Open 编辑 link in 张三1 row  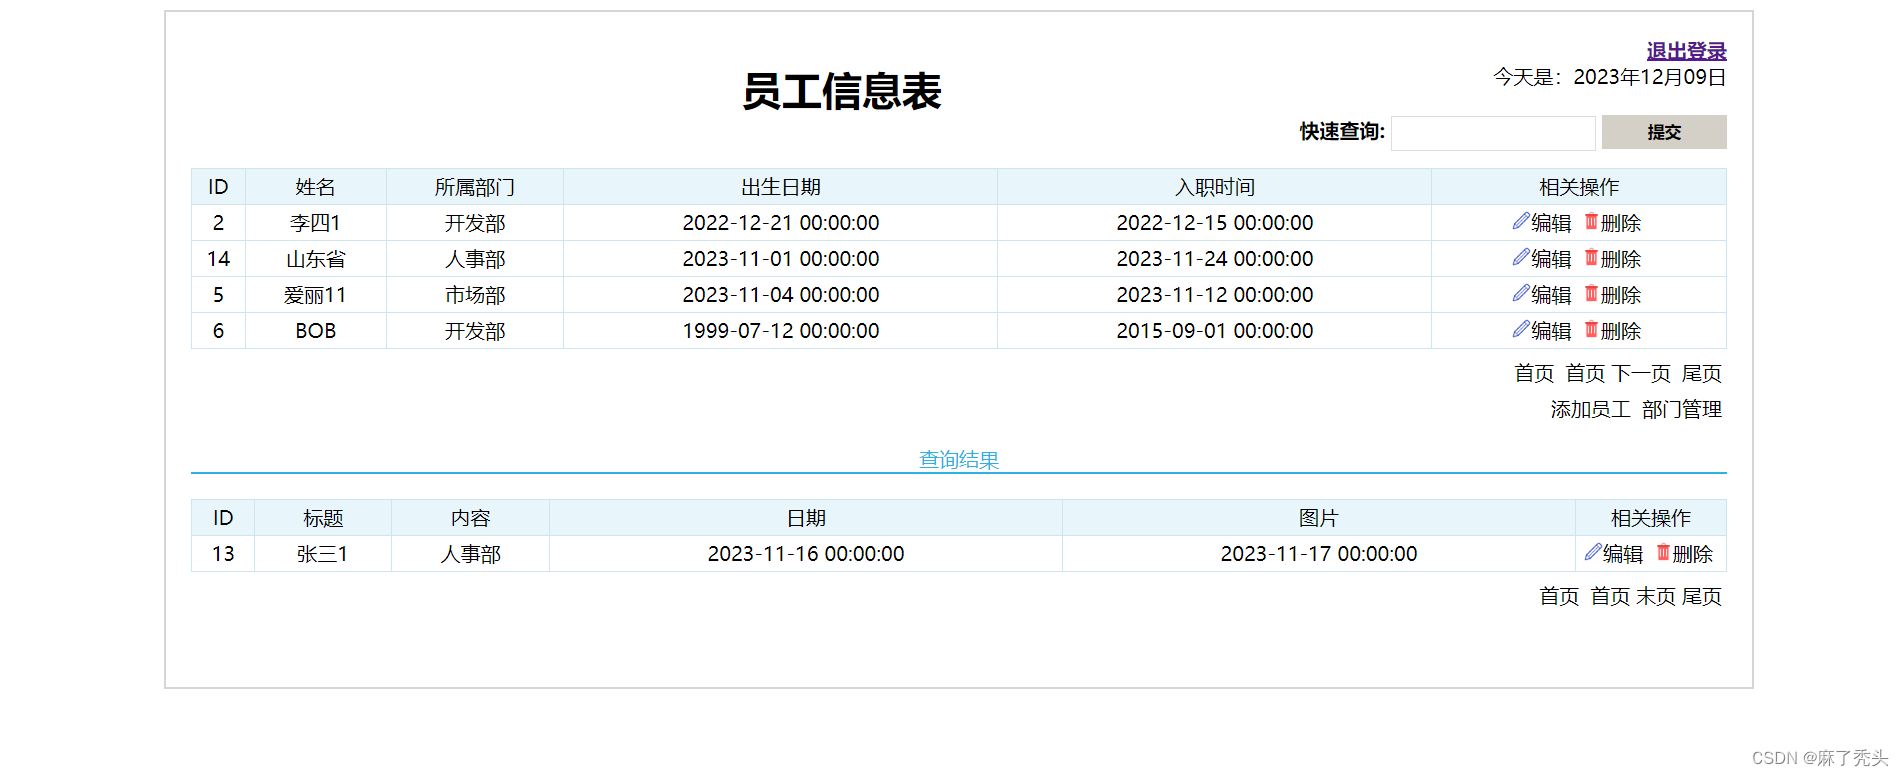click(1623, 554)
